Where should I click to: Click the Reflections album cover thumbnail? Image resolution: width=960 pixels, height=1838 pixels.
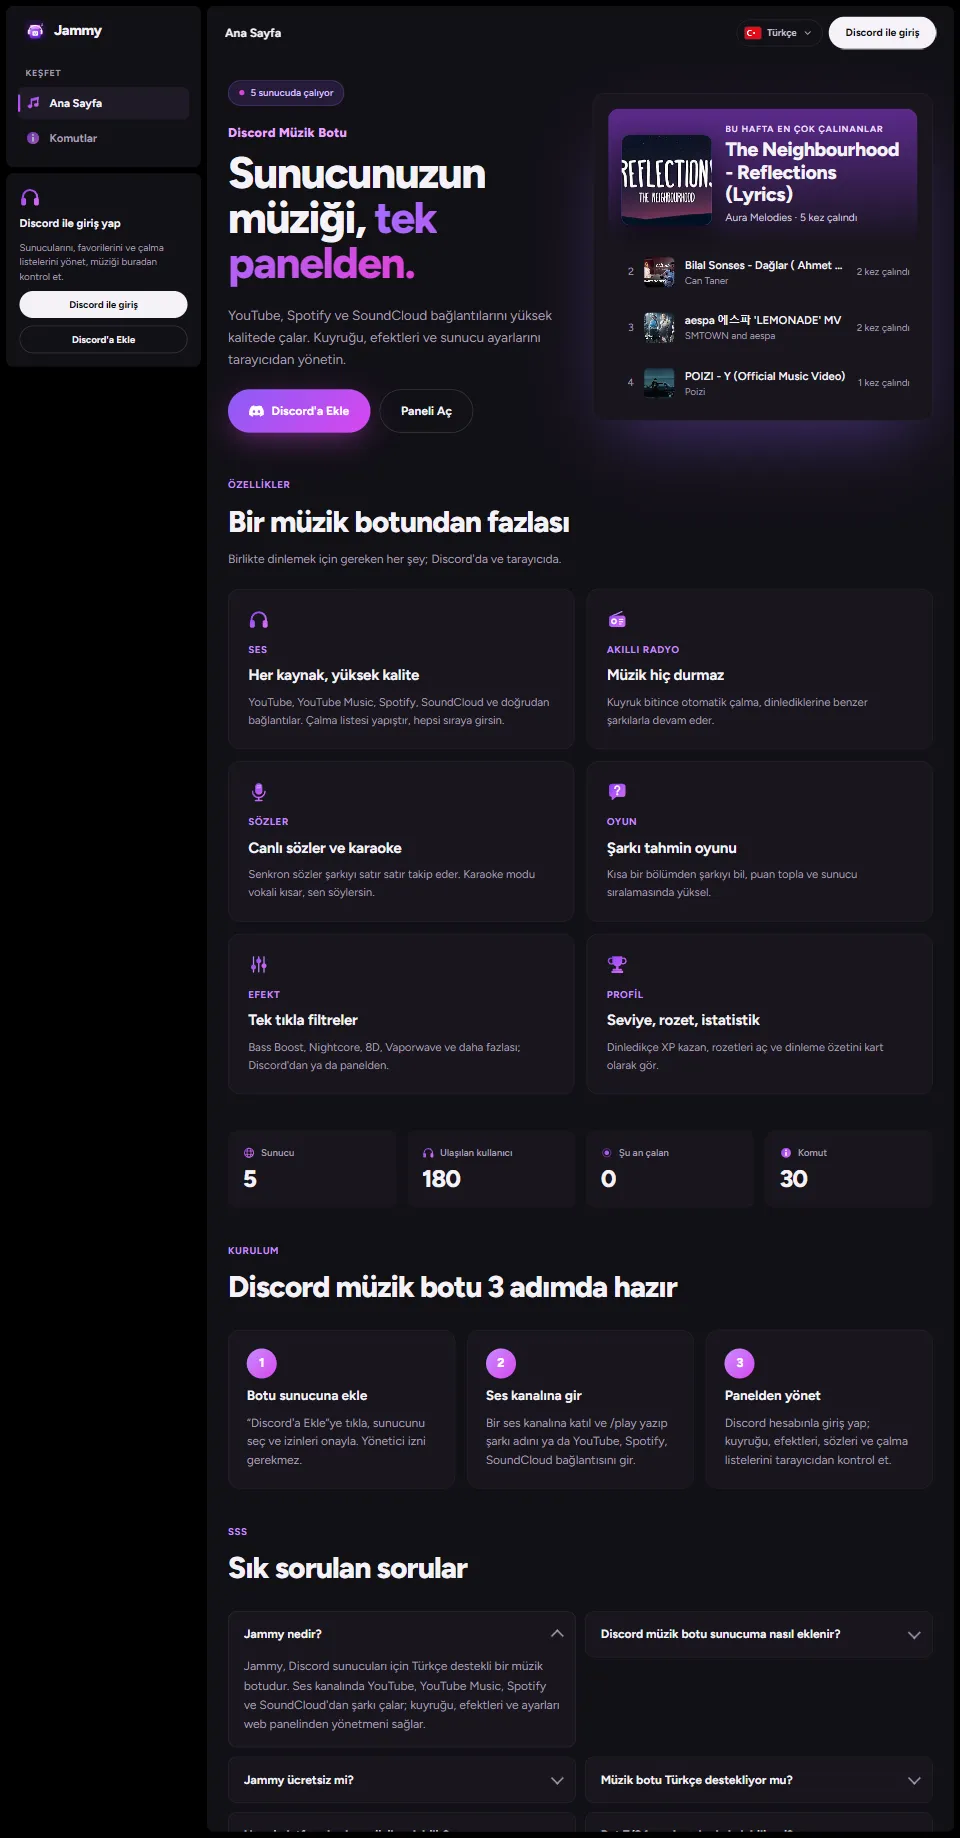click(667, 180)
